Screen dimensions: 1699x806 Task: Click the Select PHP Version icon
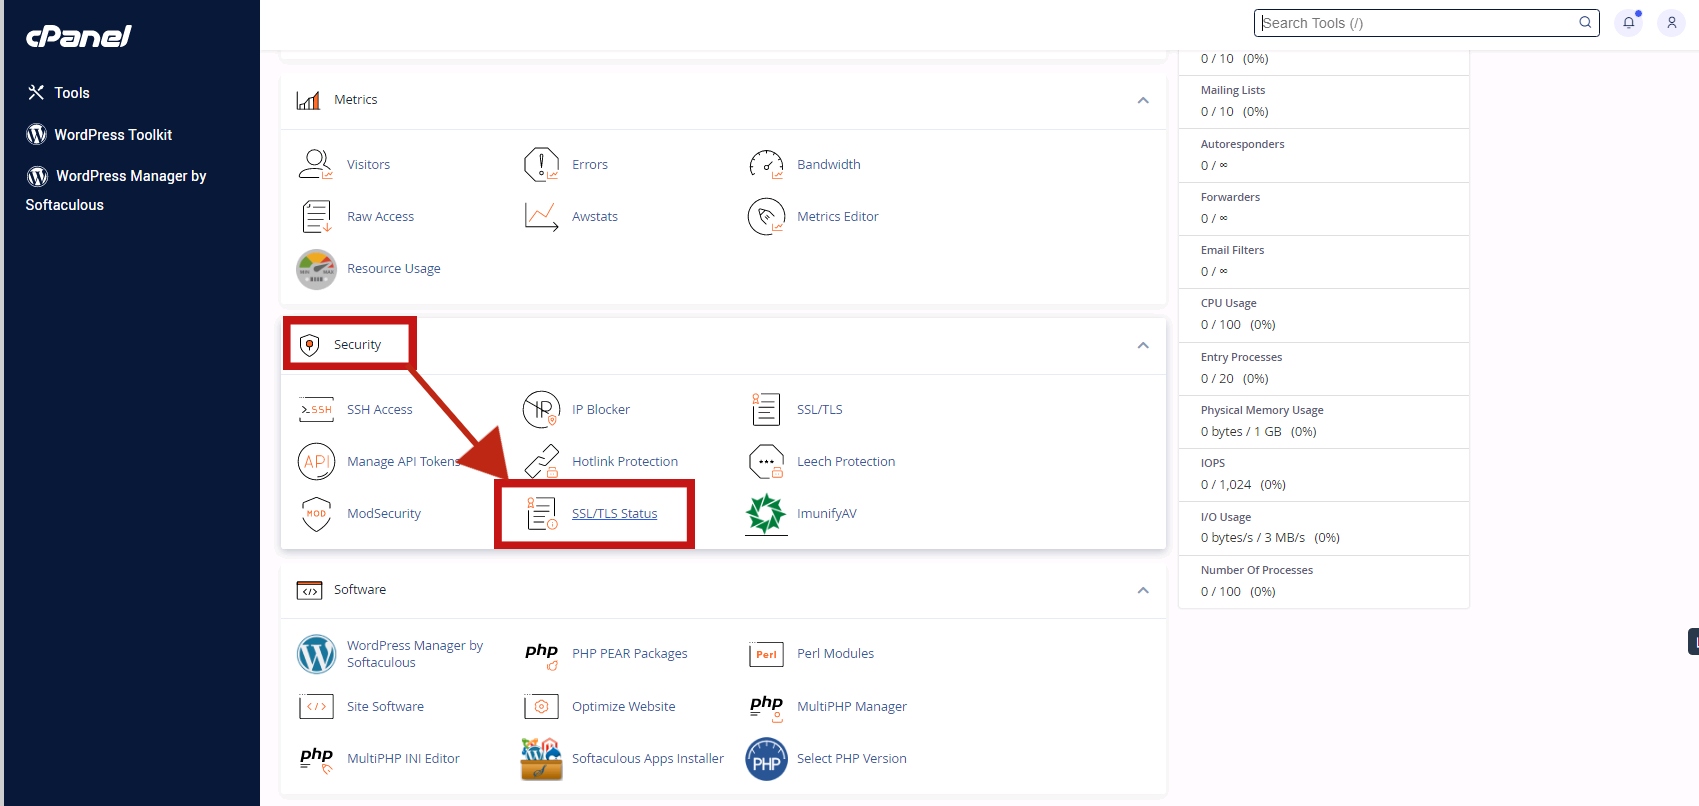click(x=766, y=759)
